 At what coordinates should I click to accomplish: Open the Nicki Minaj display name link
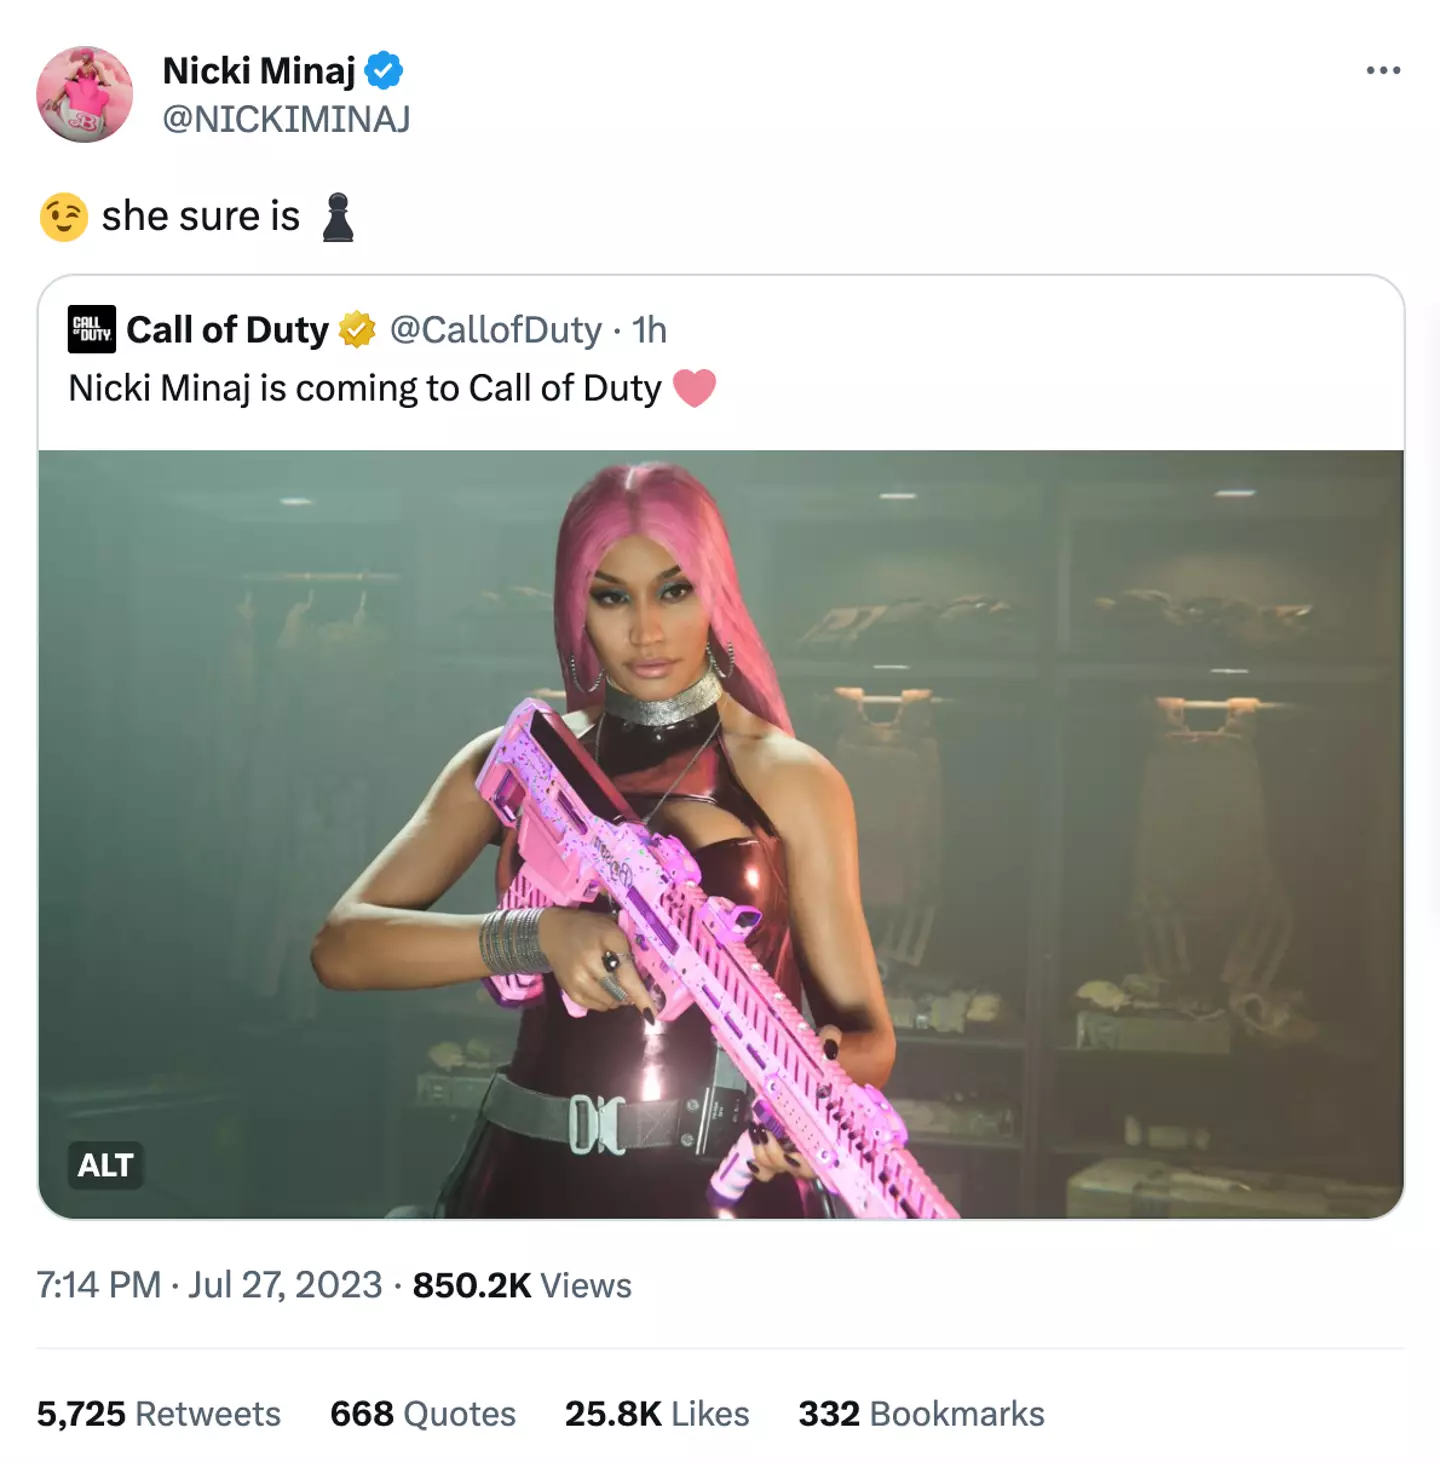click(259, 71)
